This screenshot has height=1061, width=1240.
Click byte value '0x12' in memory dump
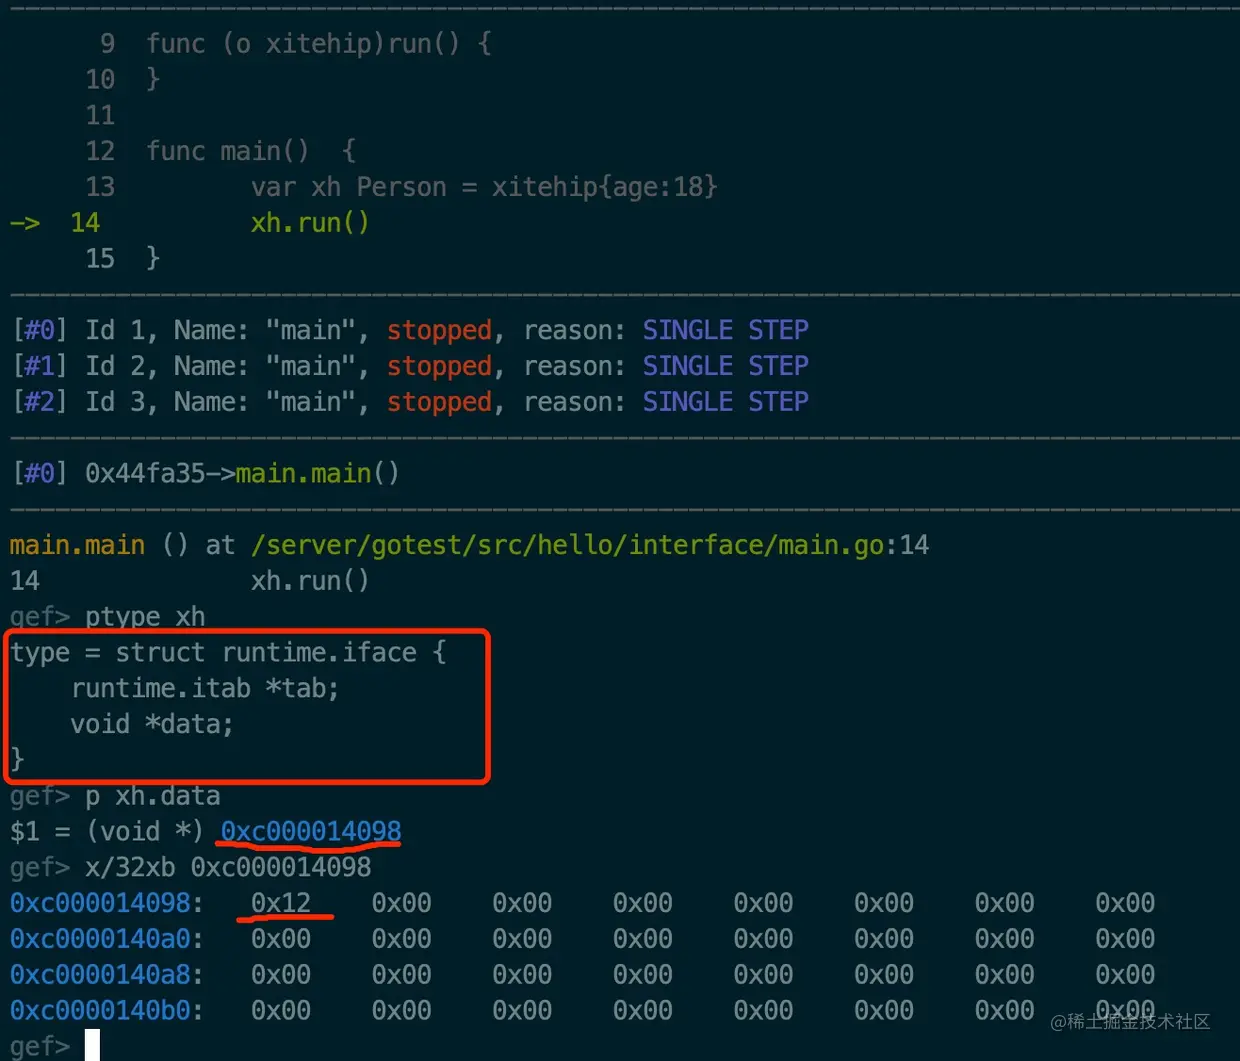click(x=281, y=903)
